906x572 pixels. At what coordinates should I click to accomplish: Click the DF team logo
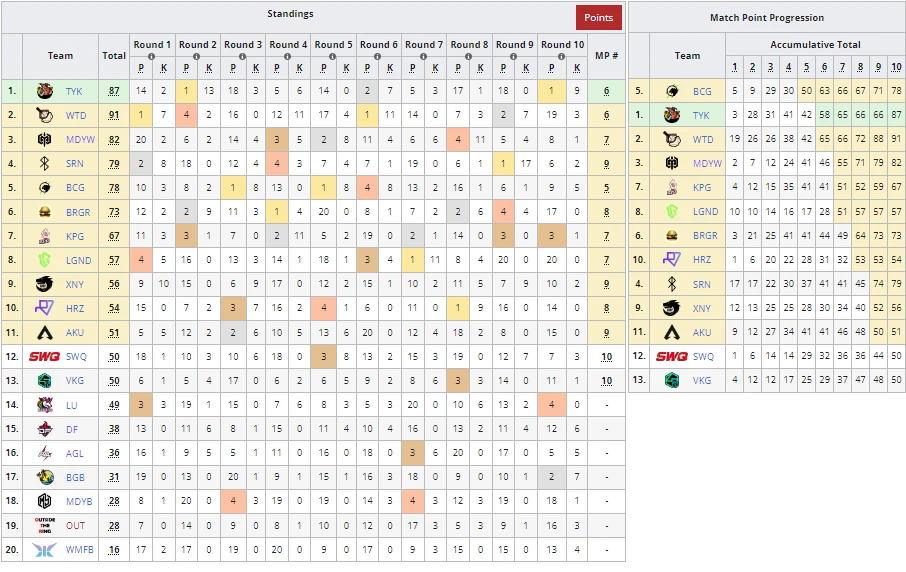[x=45, y=428]
